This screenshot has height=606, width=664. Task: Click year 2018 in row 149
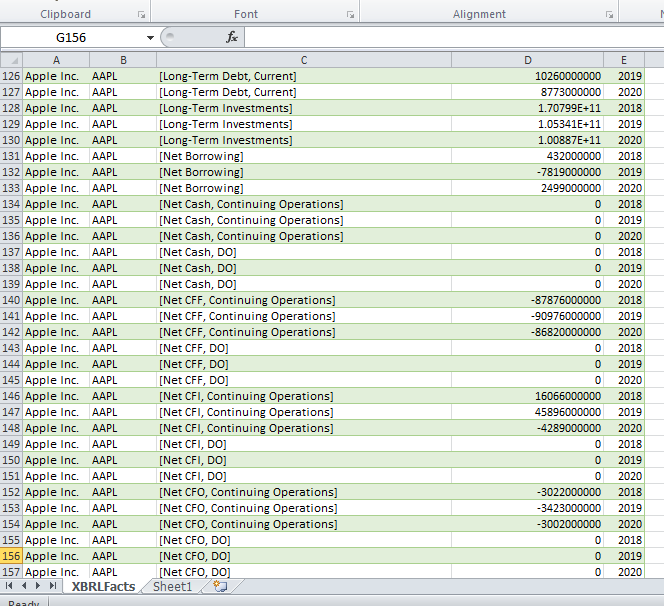click(630, 444)
